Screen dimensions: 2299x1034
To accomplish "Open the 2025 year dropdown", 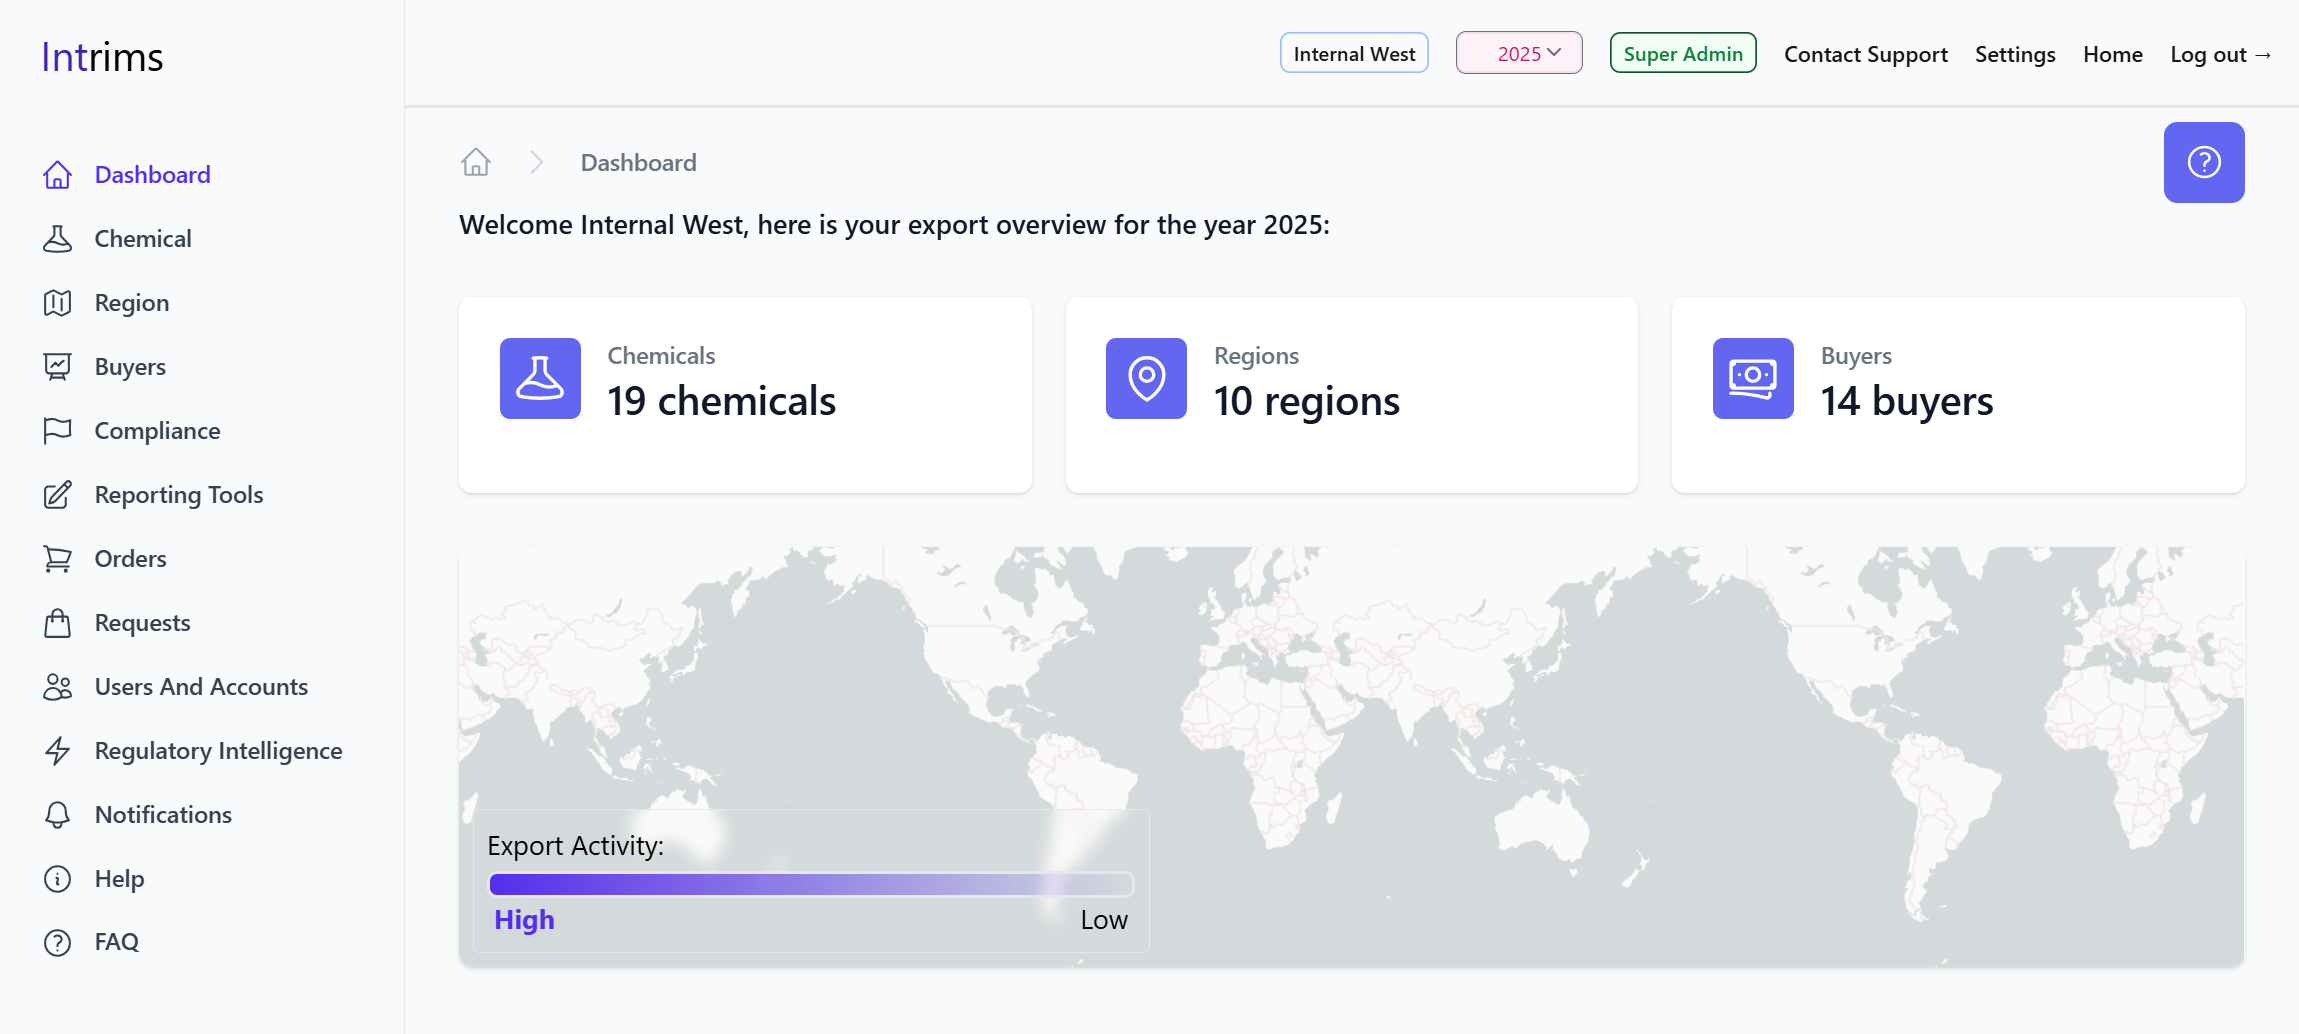I will 1518,54.
